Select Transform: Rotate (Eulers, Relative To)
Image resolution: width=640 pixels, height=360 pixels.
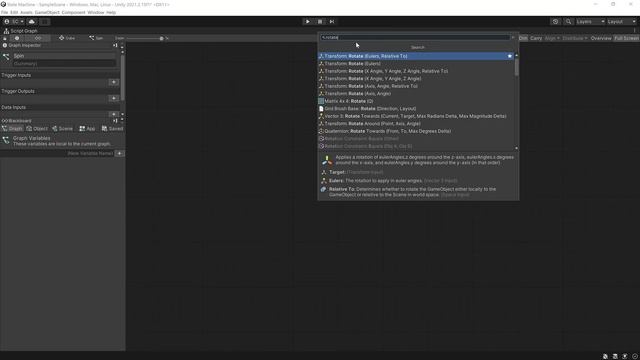416,56
